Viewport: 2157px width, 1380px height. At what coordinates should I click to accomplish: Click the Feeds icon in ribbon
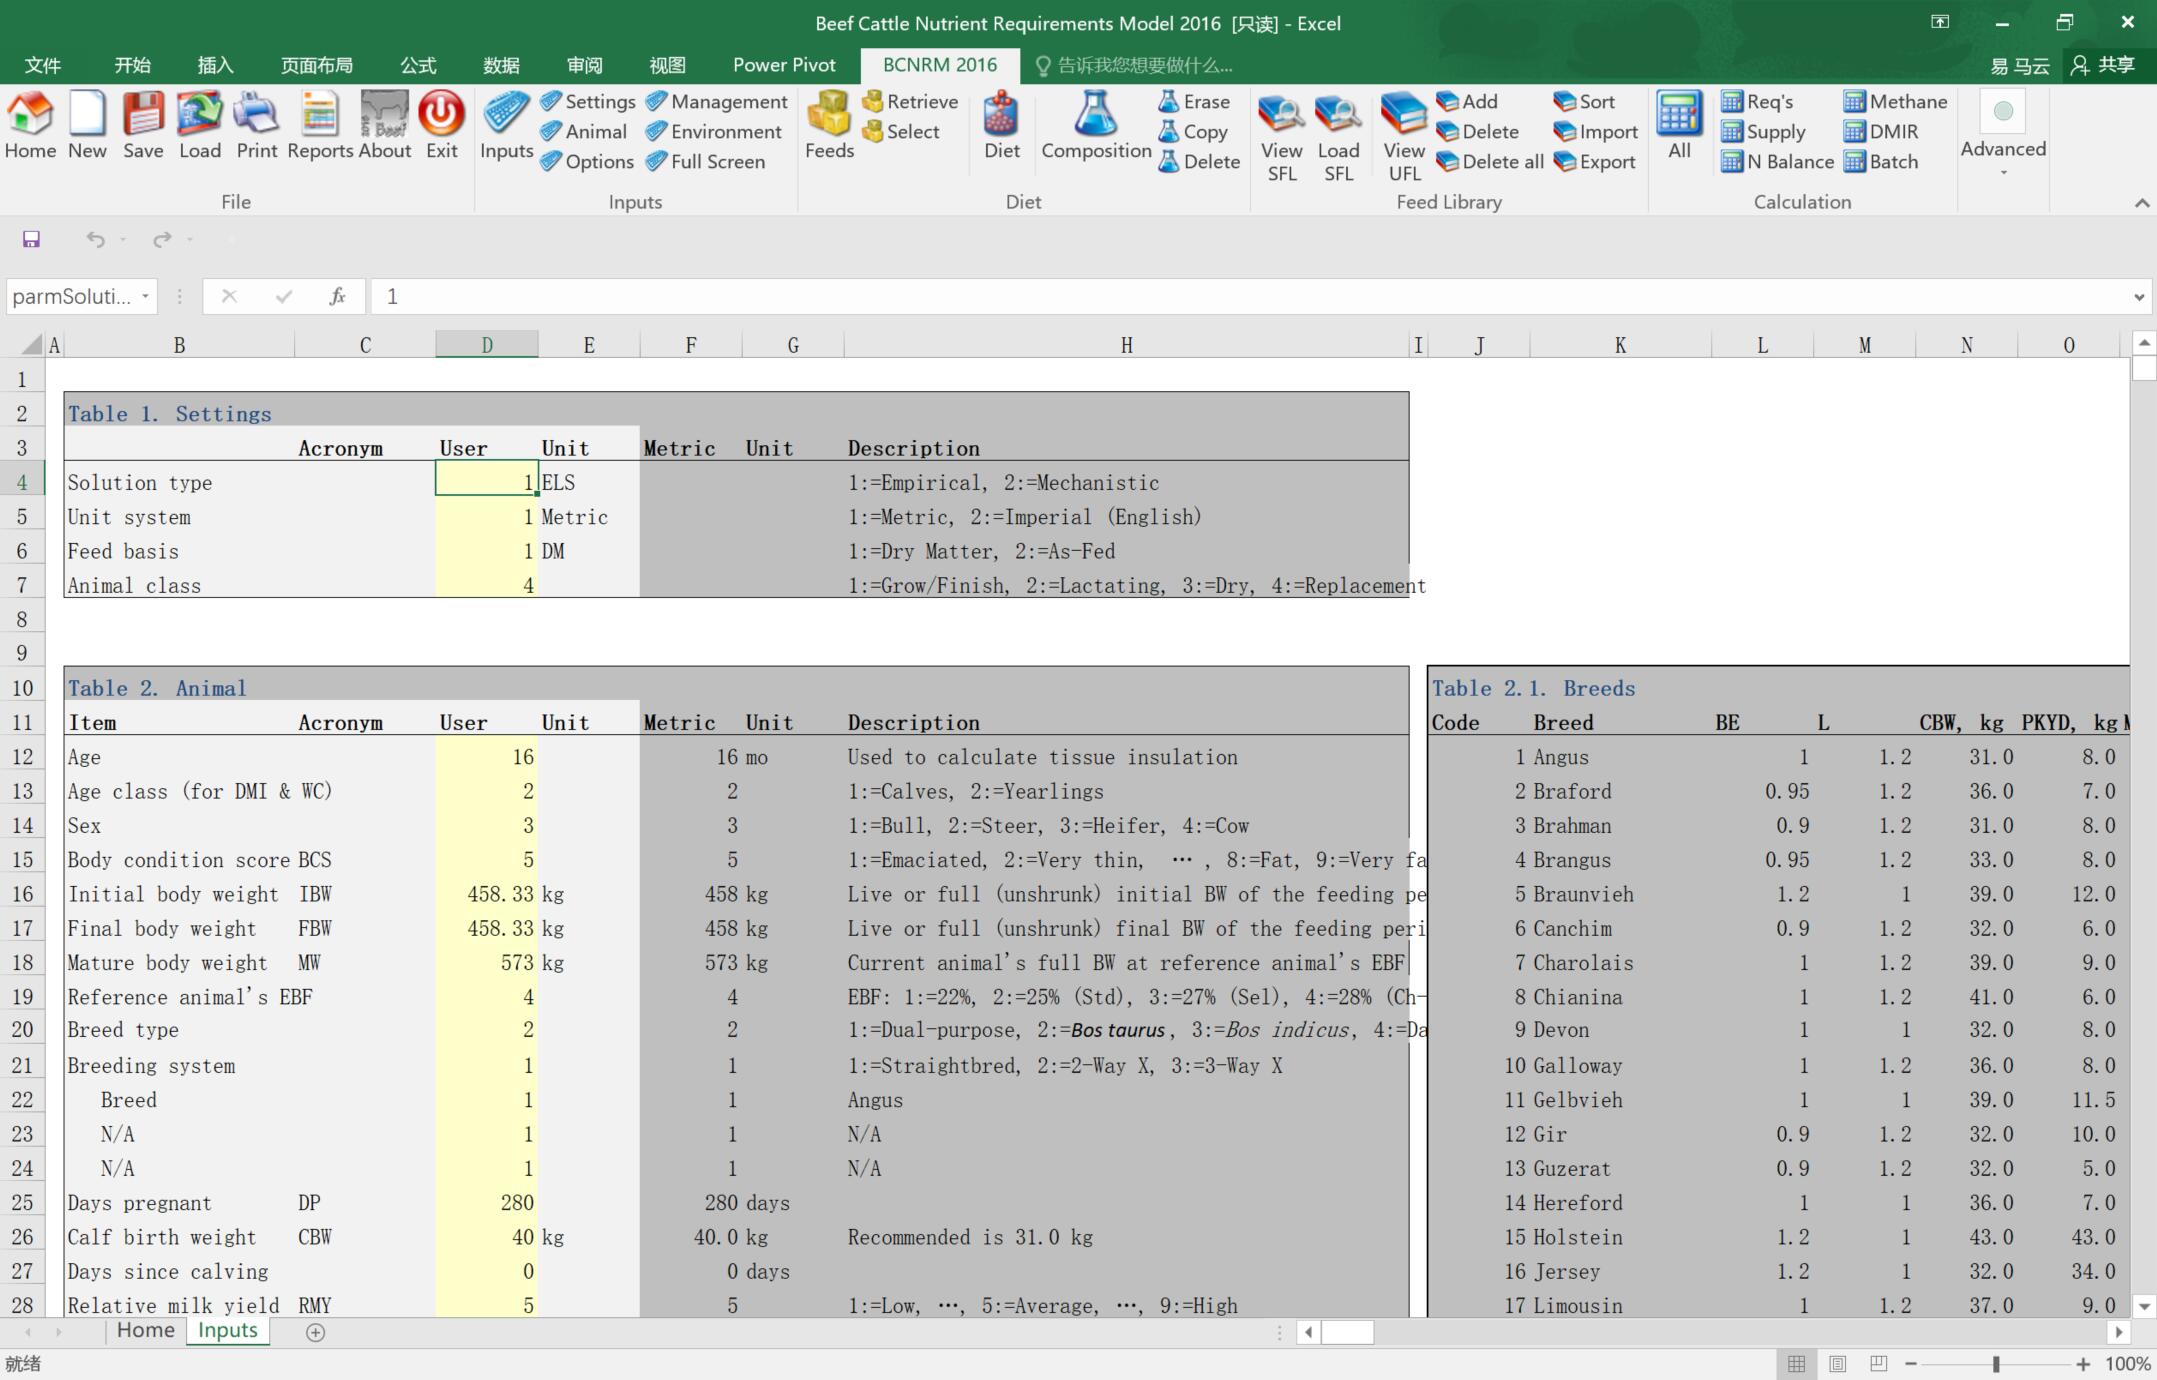pyautogui.click(x=829, y=129)
